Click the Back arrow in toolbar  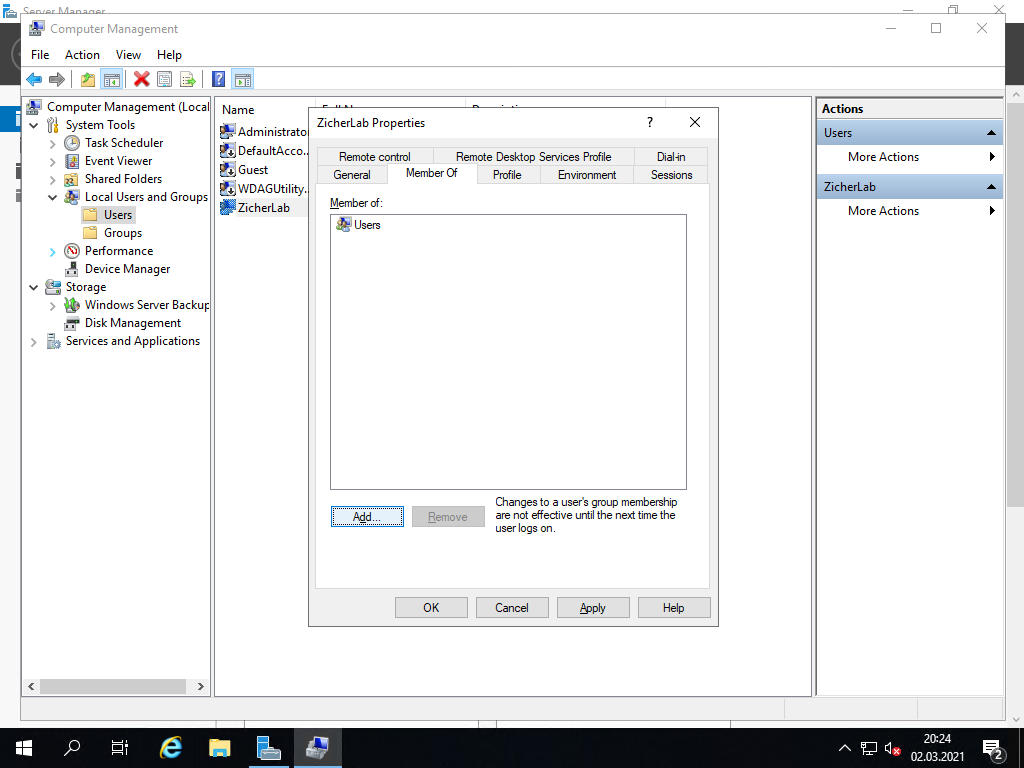point(34,80)
